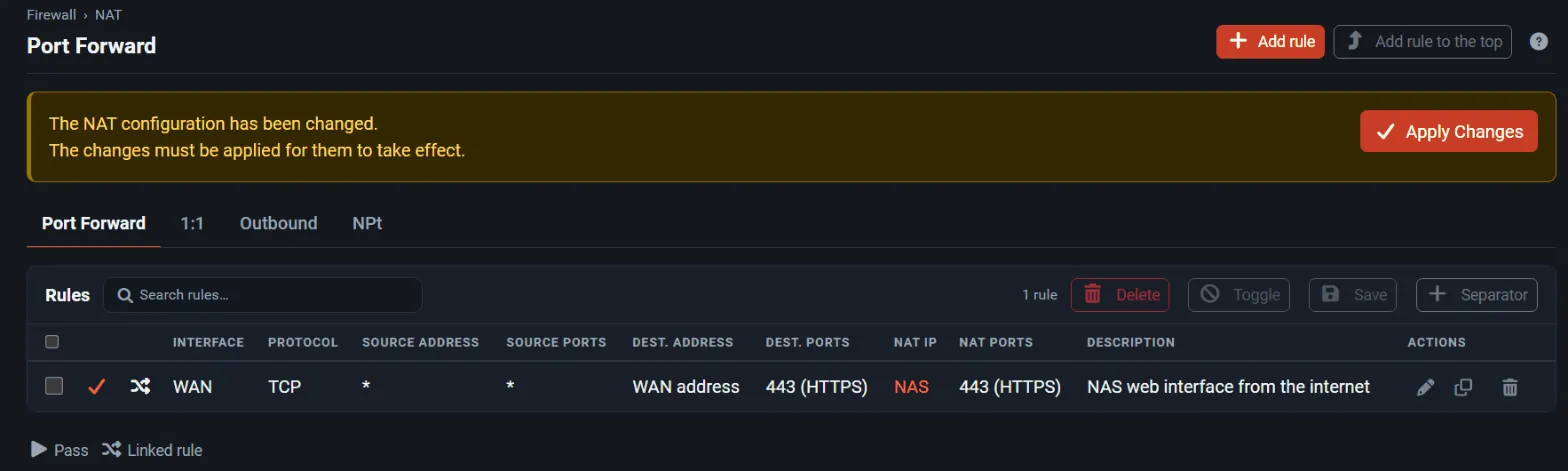1568x471 pixels.
Task: Add a Separator to the rules
Action: click(1476, 295)
